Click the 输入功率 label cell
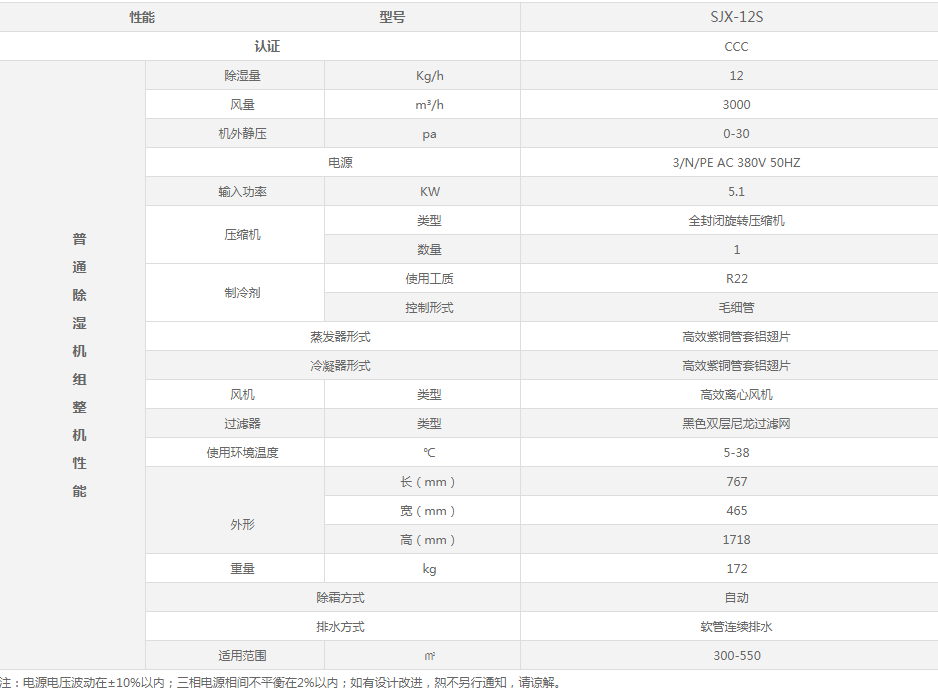This screenshot has height=688, width=938. click(242, 191)
